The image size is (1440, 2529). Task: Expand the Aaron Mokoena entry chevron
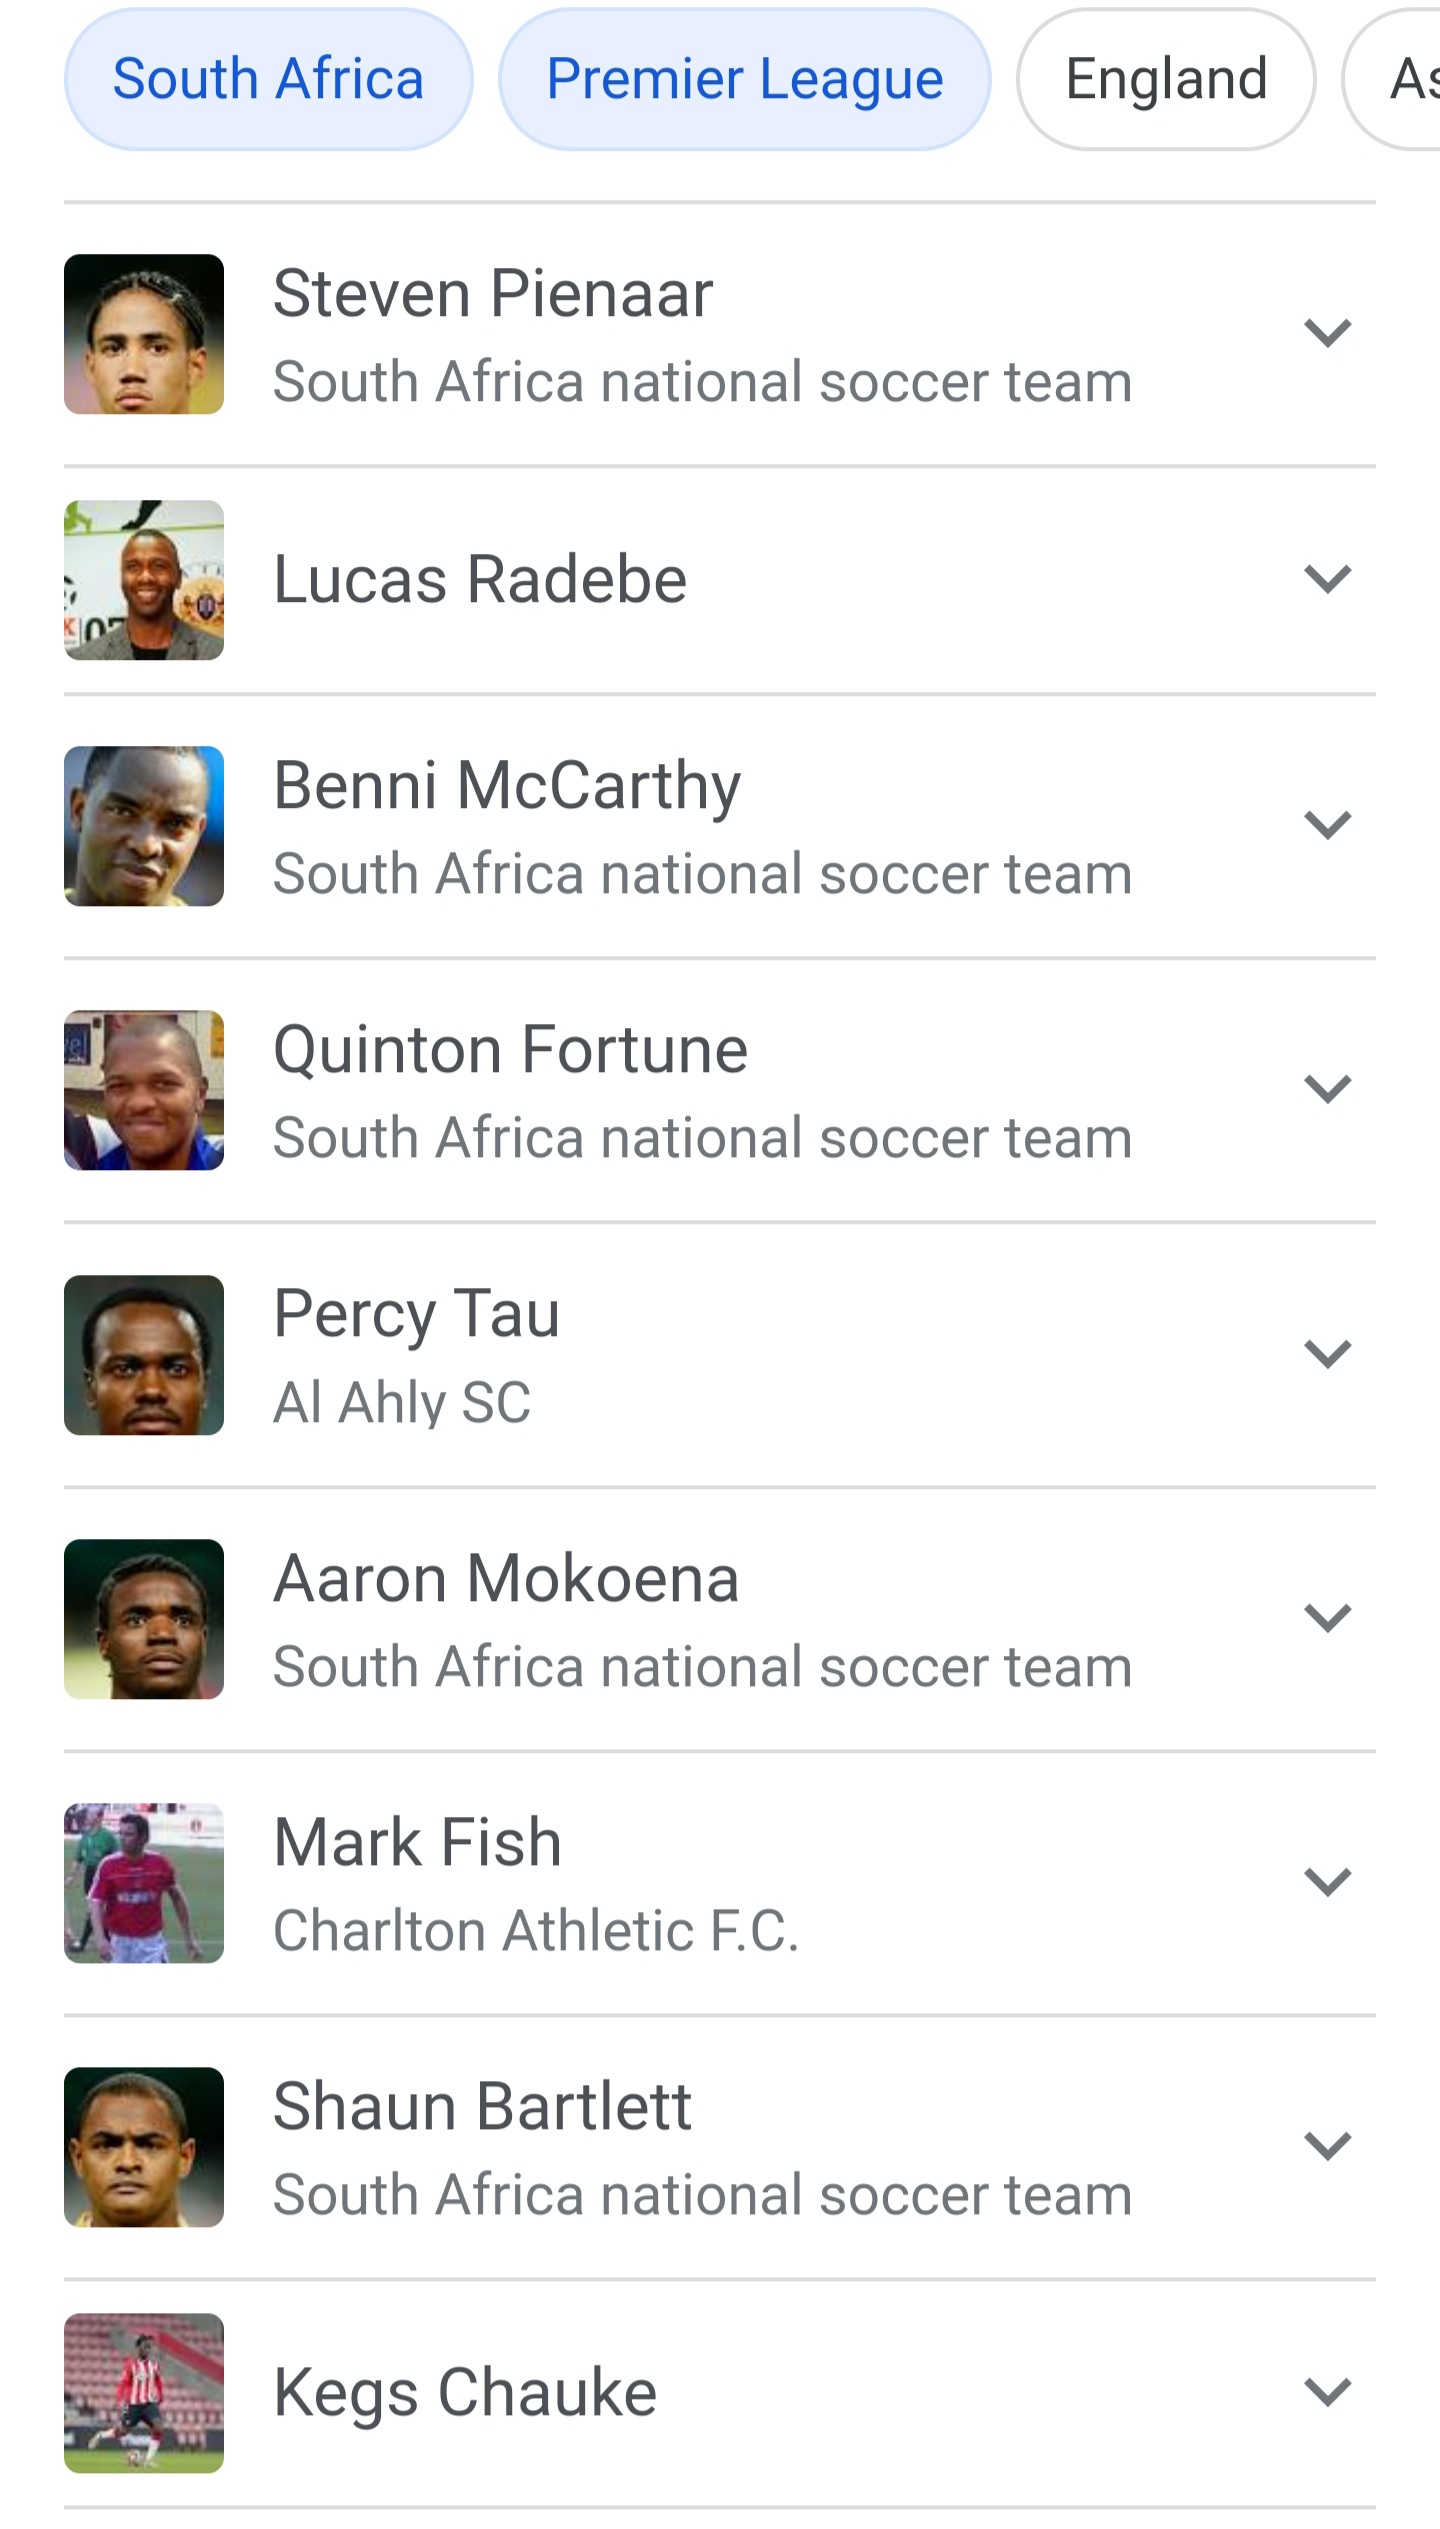pyautogui.click(x=1327, y=1618)
